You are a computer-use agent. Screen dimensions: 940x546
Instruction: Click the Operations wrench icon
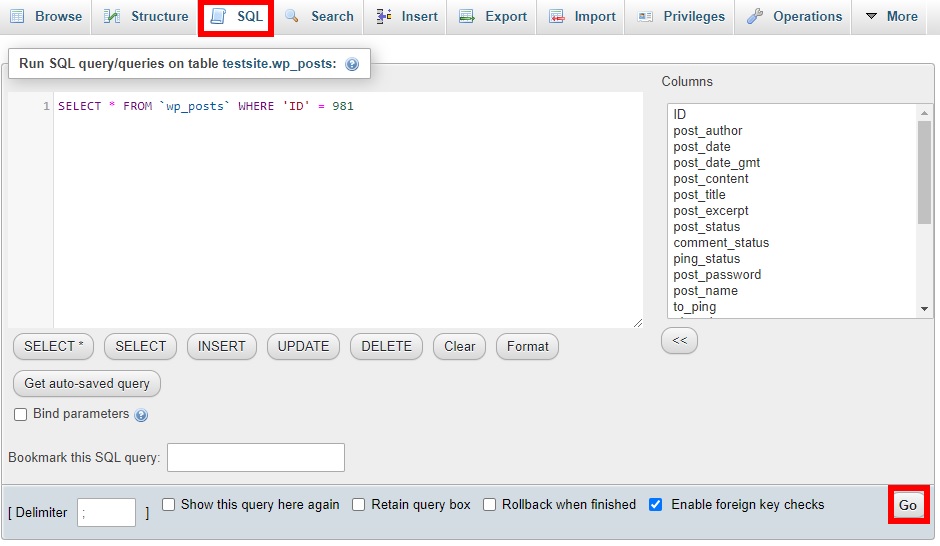click(755, 16)
